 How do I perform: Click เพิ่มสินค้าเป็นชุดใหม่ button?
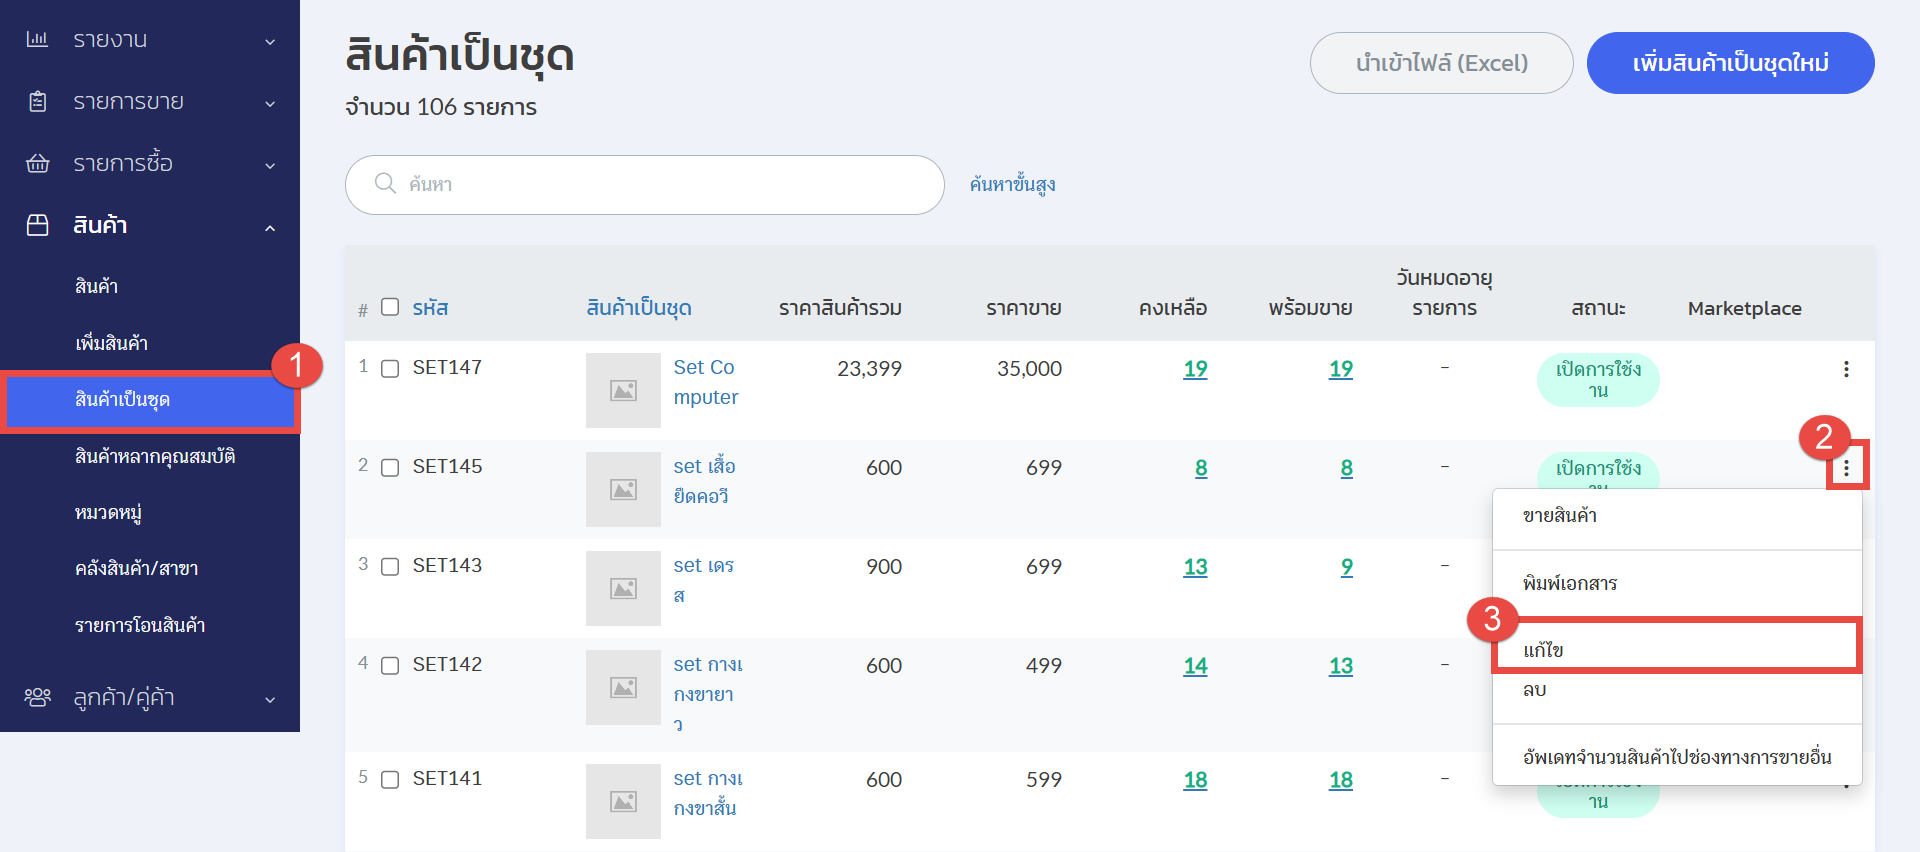click(1730, 63)
